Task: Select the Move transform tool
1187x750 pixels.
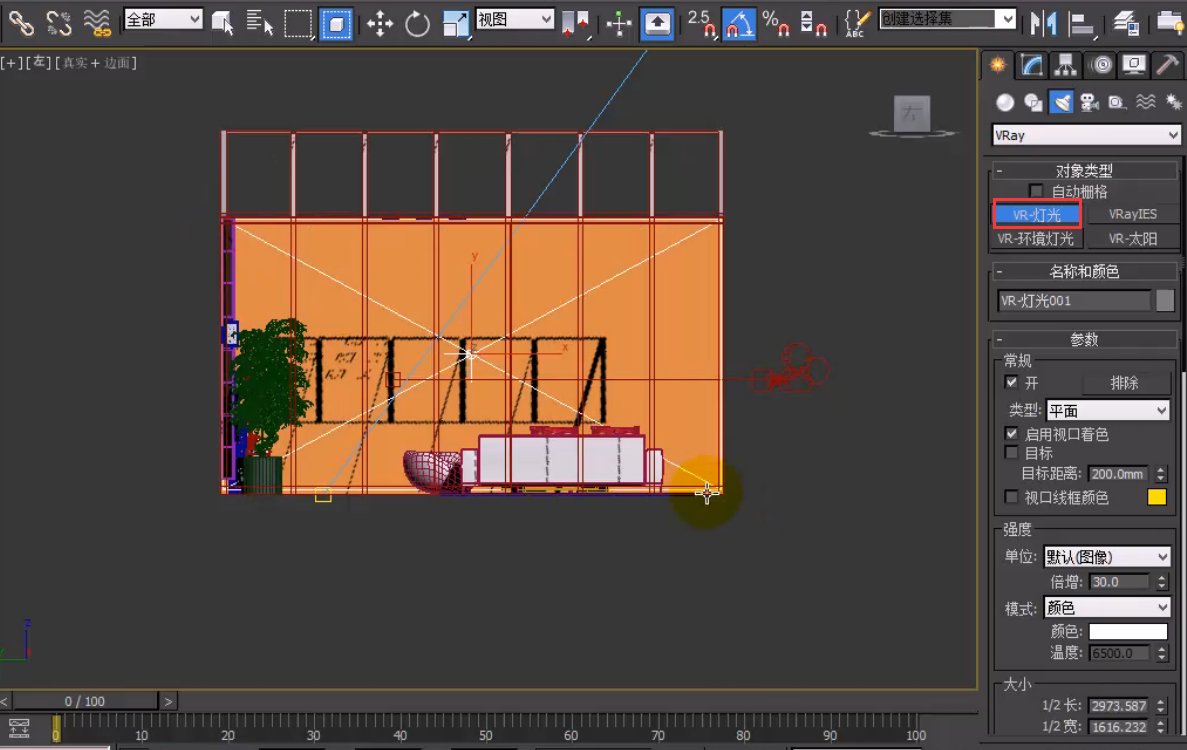Action: point(380,24)
